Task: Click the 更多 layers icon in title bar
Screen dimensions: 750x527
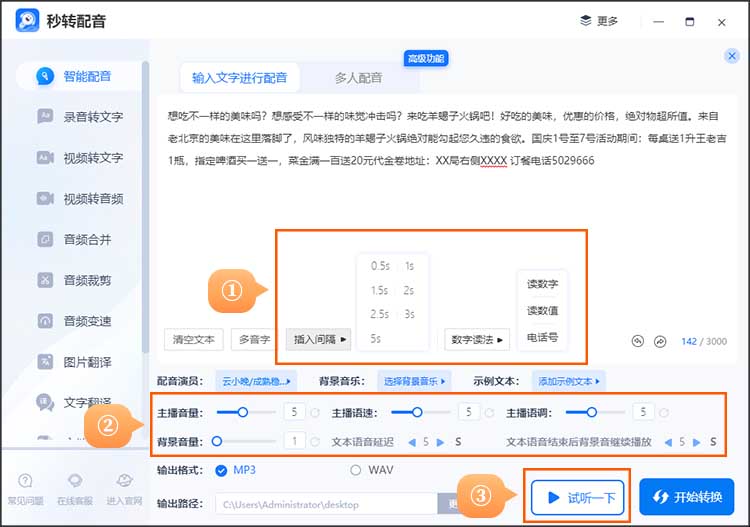Action: pyautogui.click(x=586, y=21)
